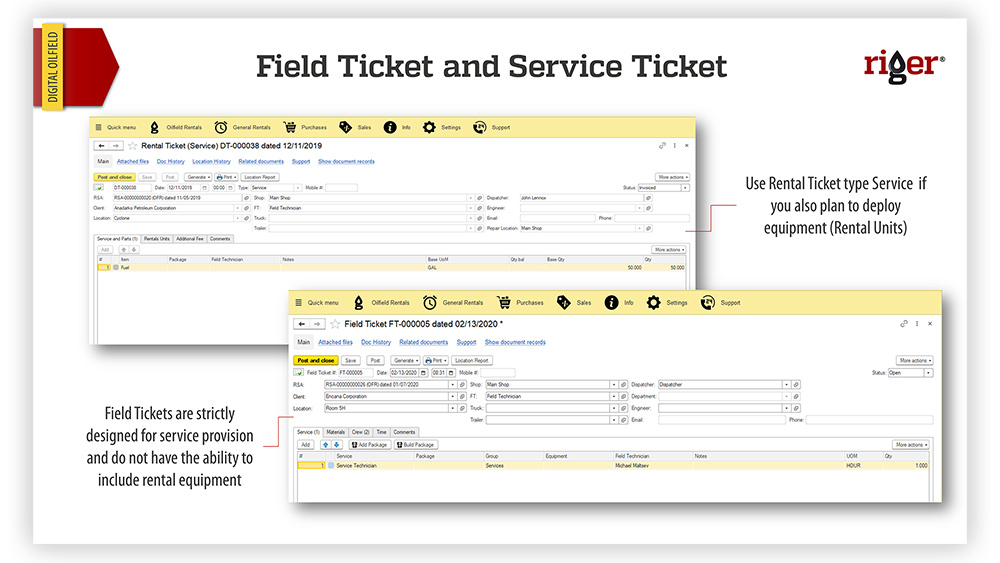The height and width of the screenshot is (563, 1000).
Task: Click Post and close in Field Ticket
Action: coord(315,360)
